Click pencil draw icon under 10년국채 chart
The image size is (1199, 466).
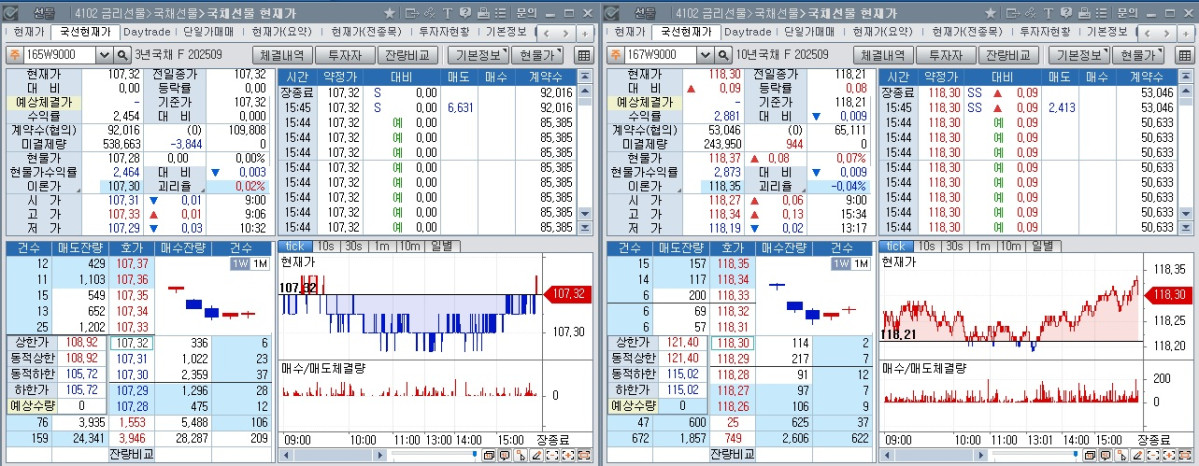(1137, 455)
